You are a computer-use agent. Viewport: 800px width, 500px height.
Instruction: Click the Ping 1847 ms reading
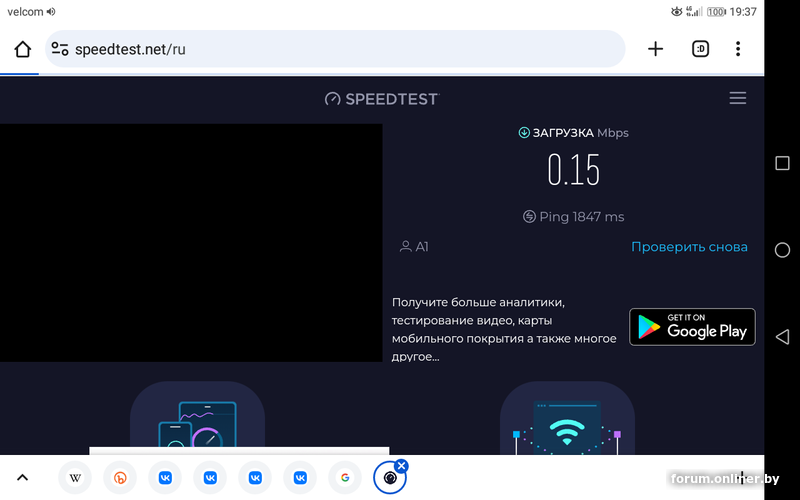coord(581,217)
